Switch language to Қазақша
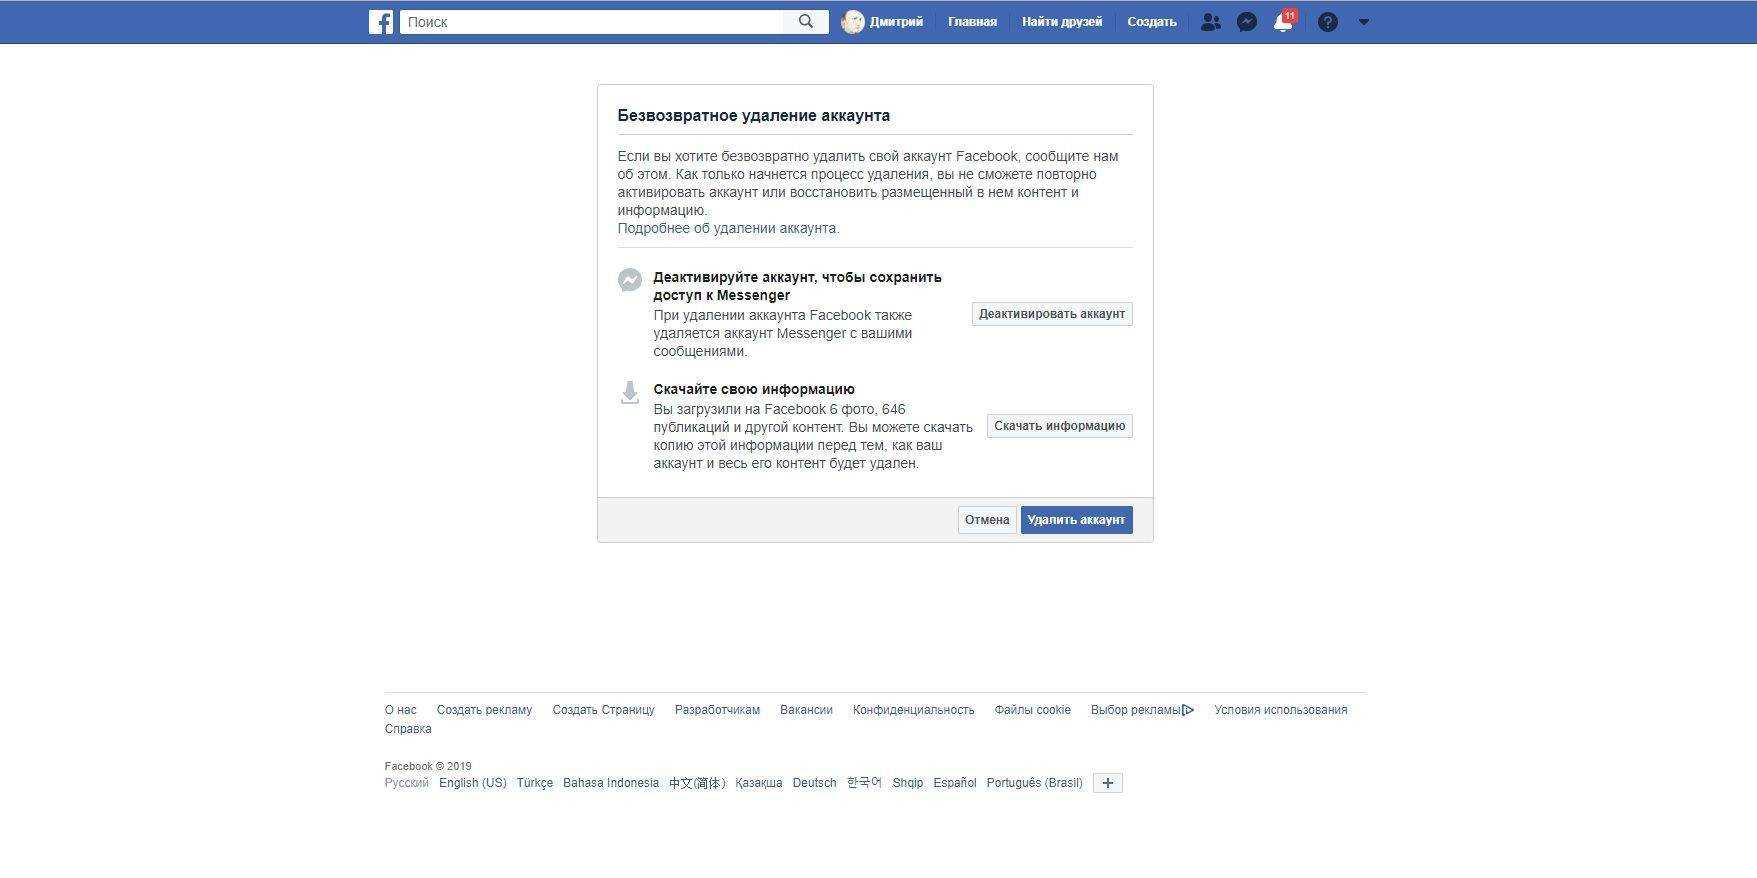This screenshot has width=1757, height=878. point(759,783)
